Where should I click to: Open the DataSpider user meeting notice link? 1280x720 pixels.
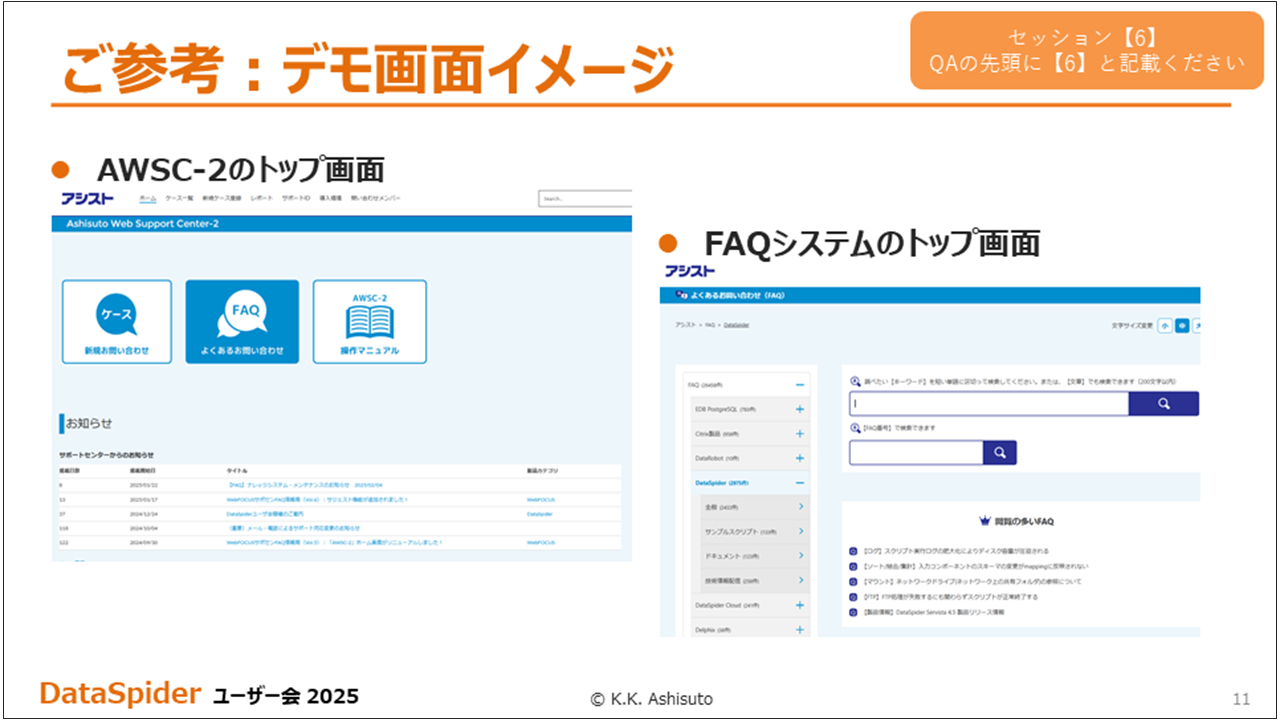[x=264, y=513]
